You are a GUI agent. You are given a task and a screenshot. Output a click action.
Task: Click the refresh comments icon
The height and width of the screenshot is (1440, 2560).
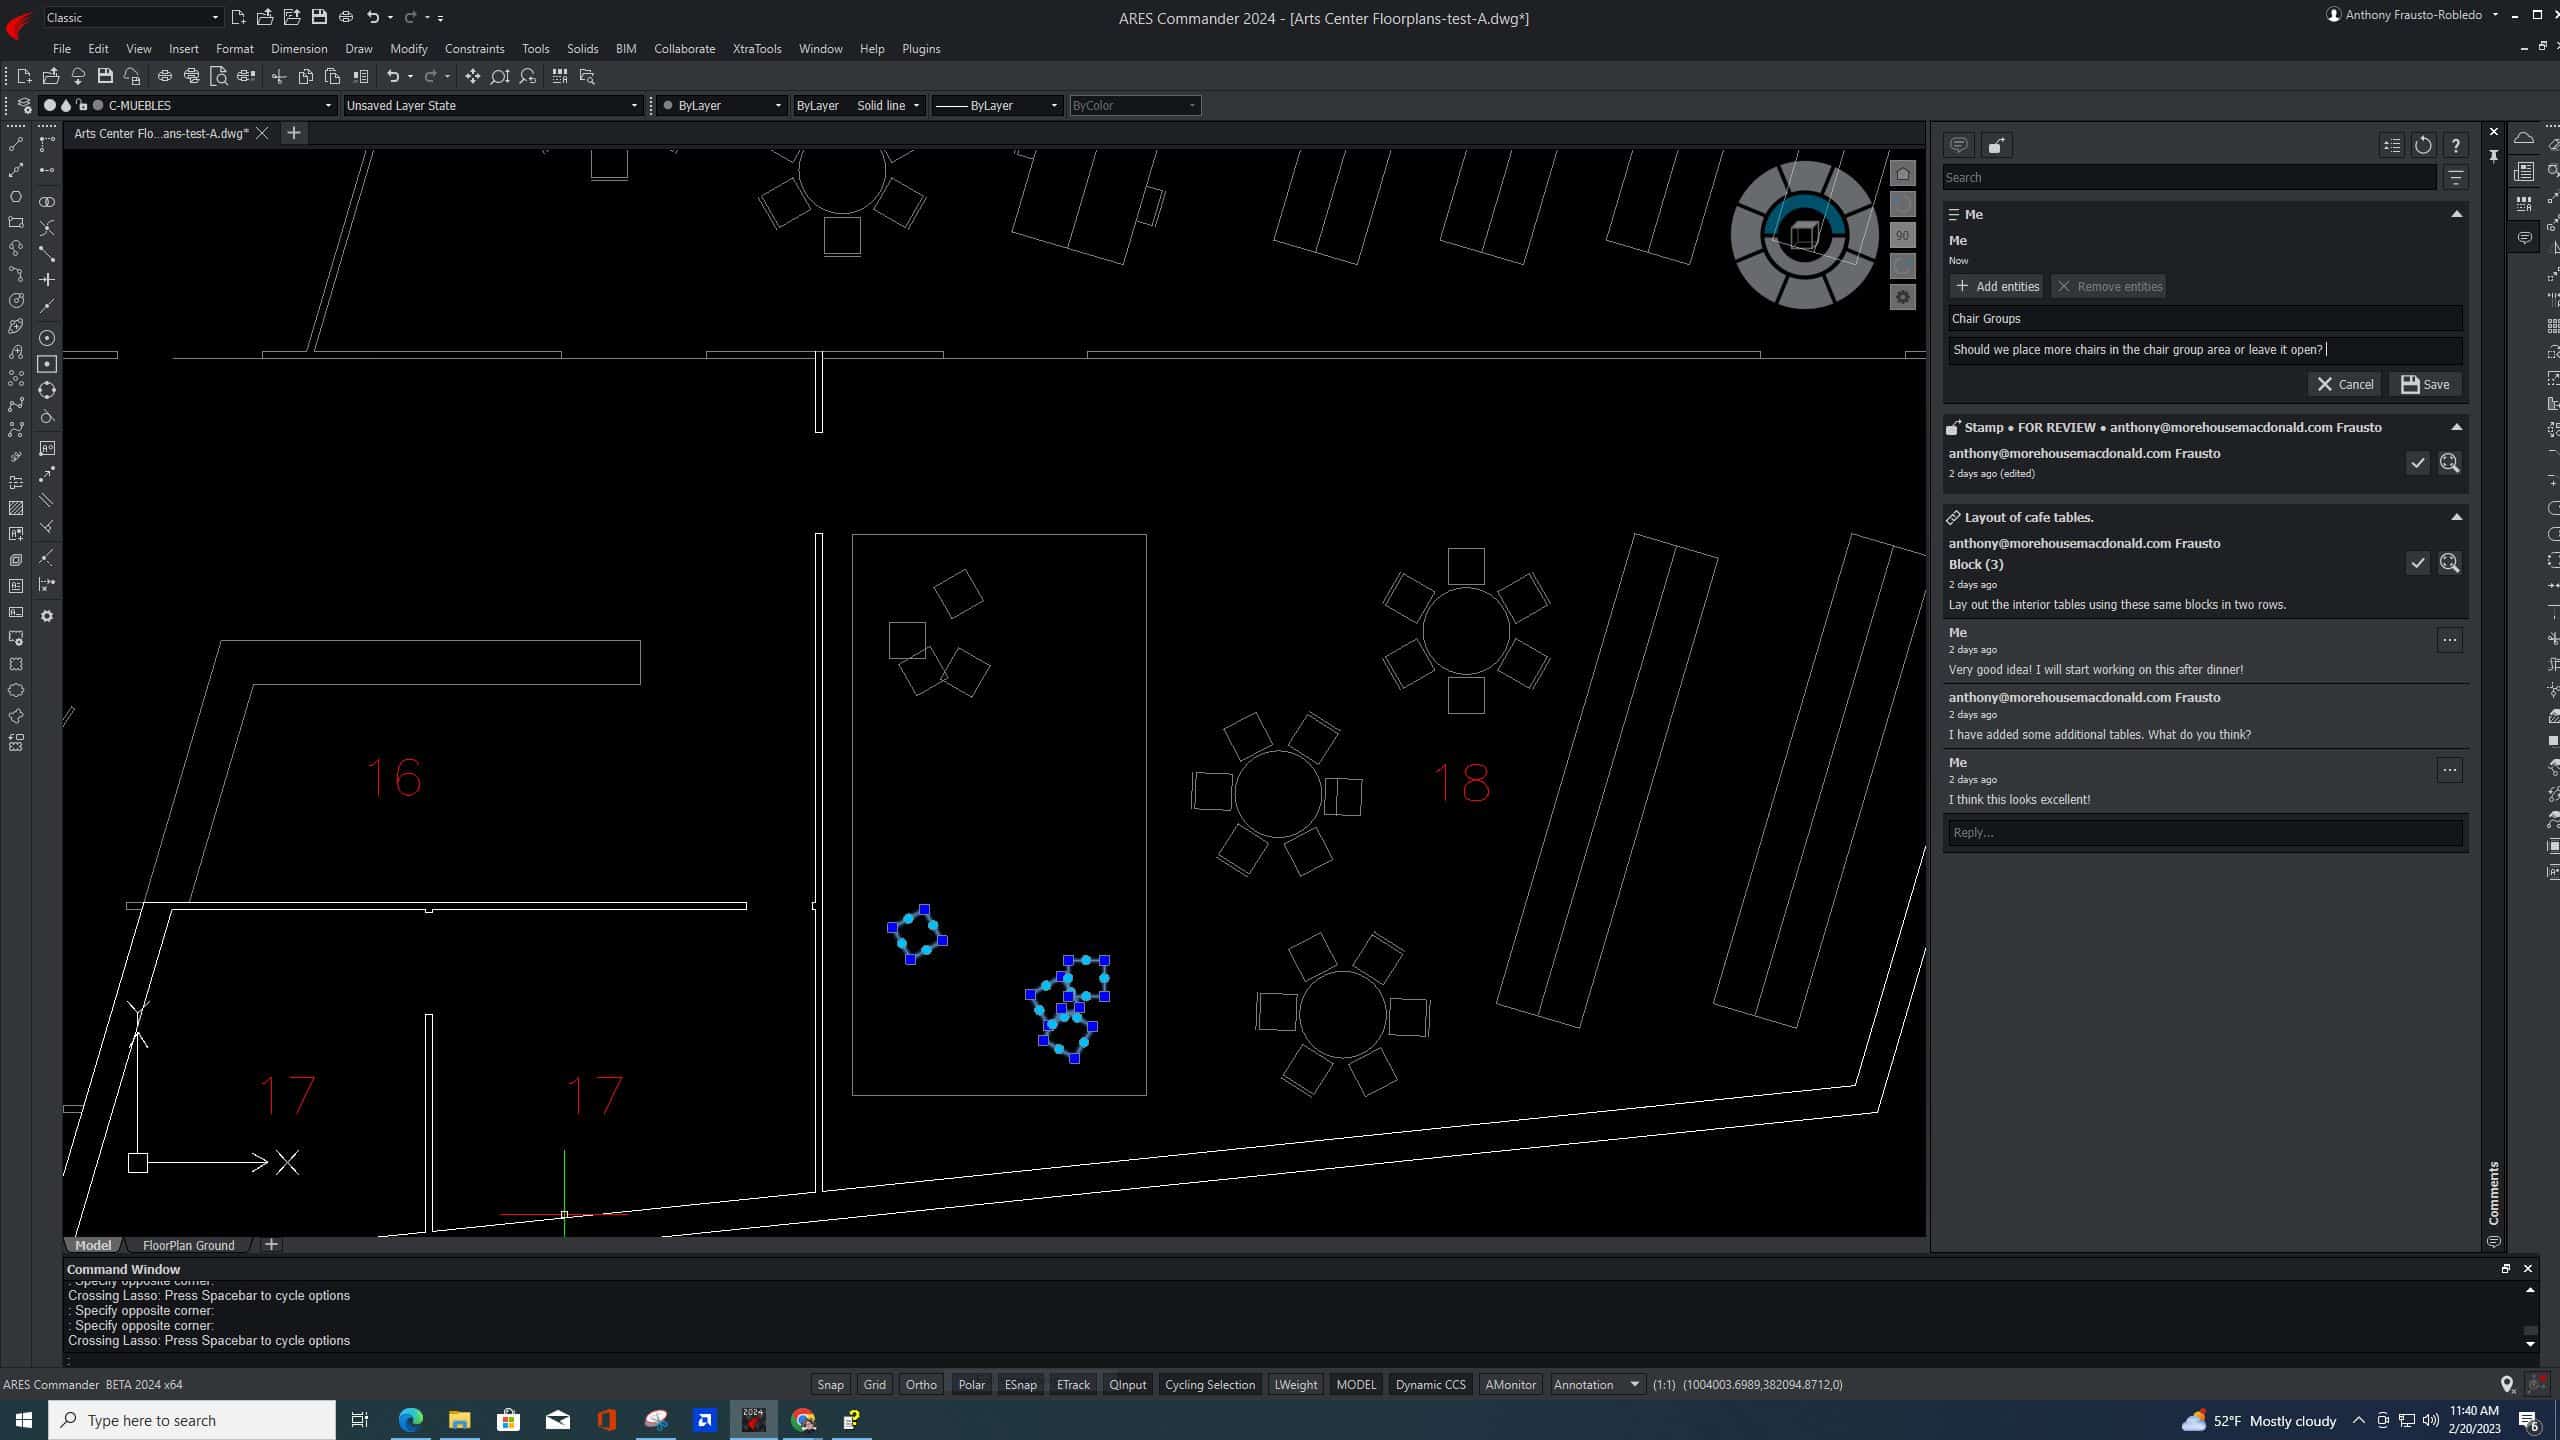click(x=2423, y=146)
